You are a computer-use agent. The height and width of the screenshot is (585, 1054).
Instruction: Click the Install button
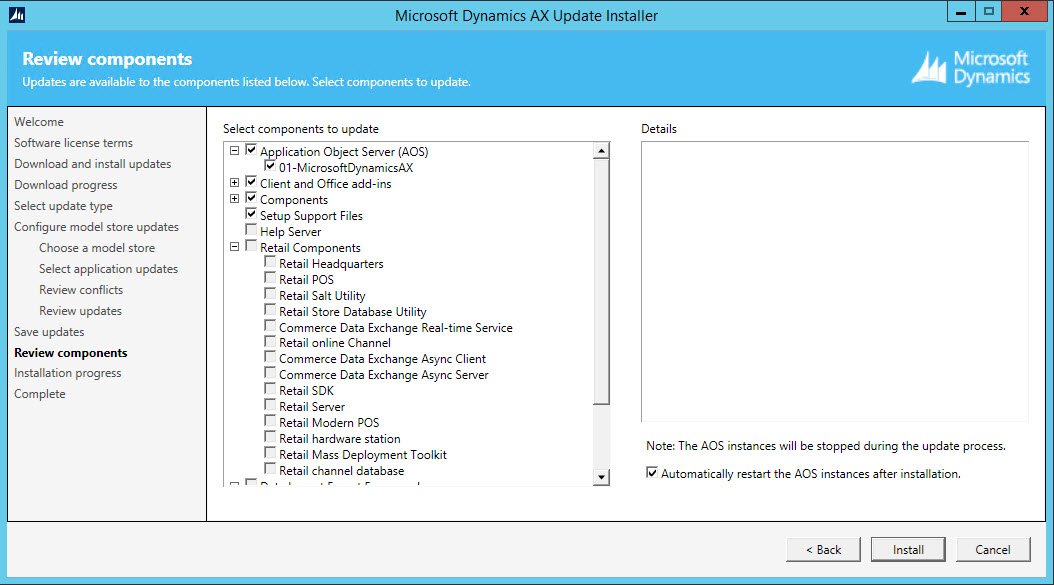908,549
